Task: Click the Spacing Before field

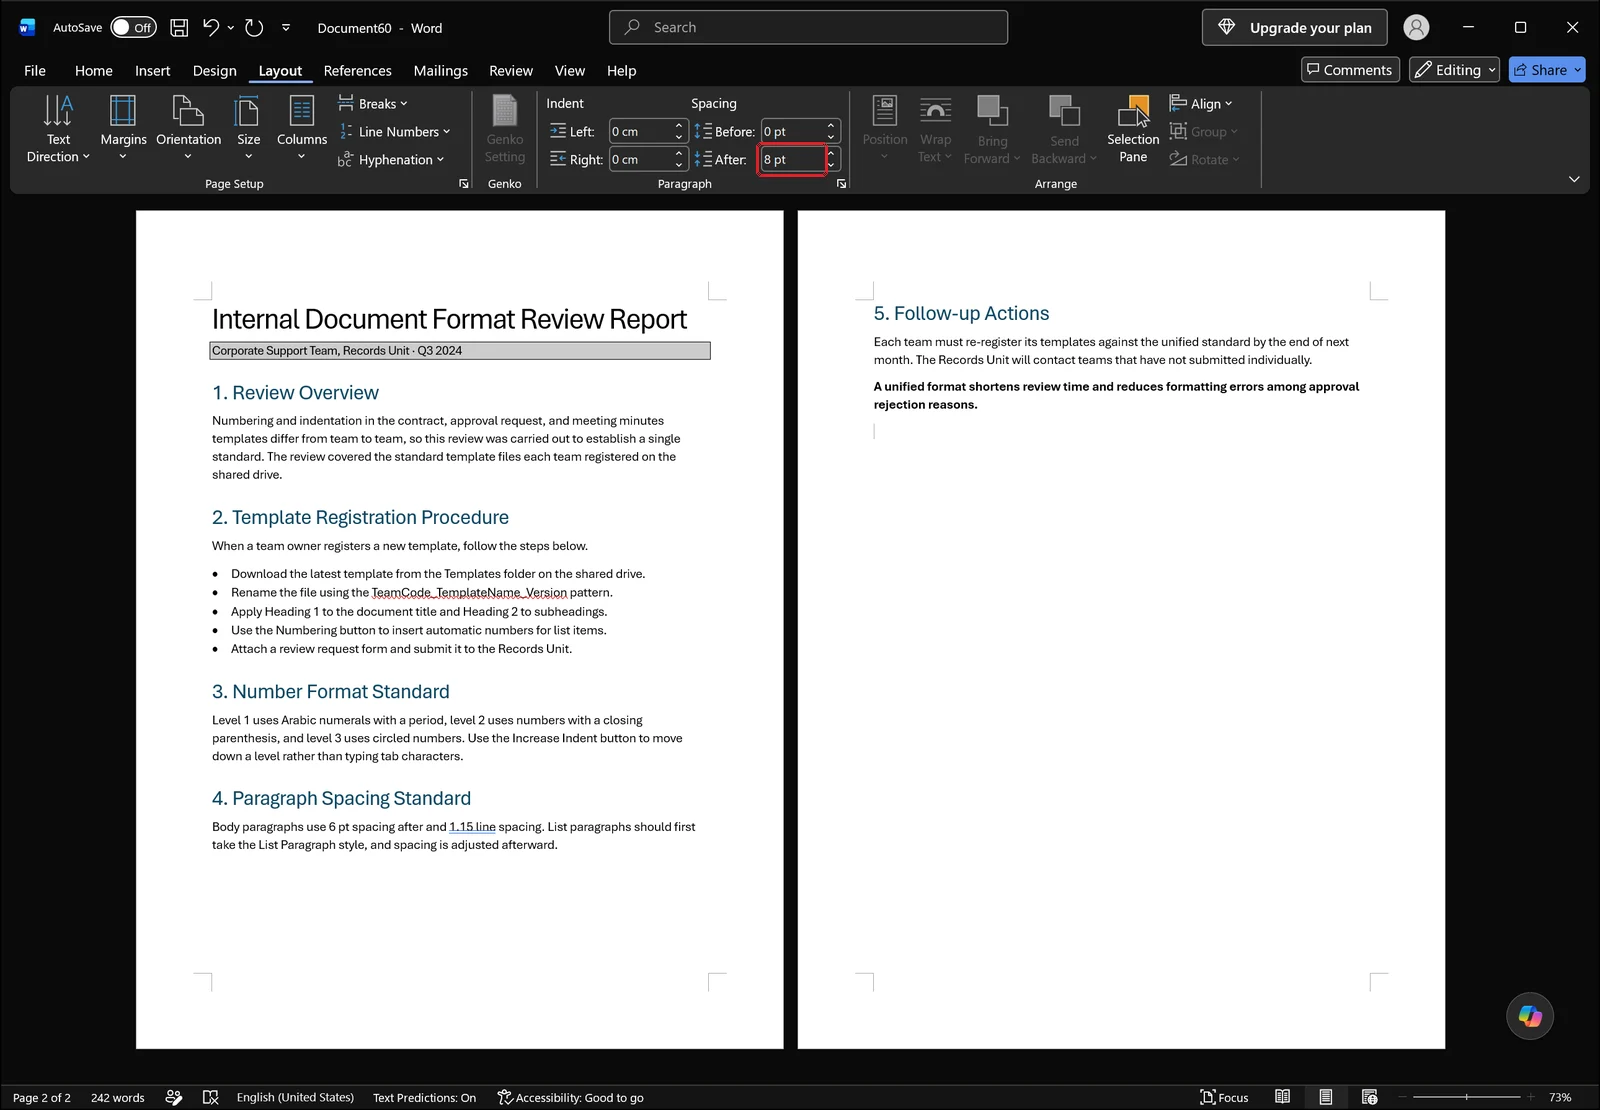Action: click(x=793, y=132)
